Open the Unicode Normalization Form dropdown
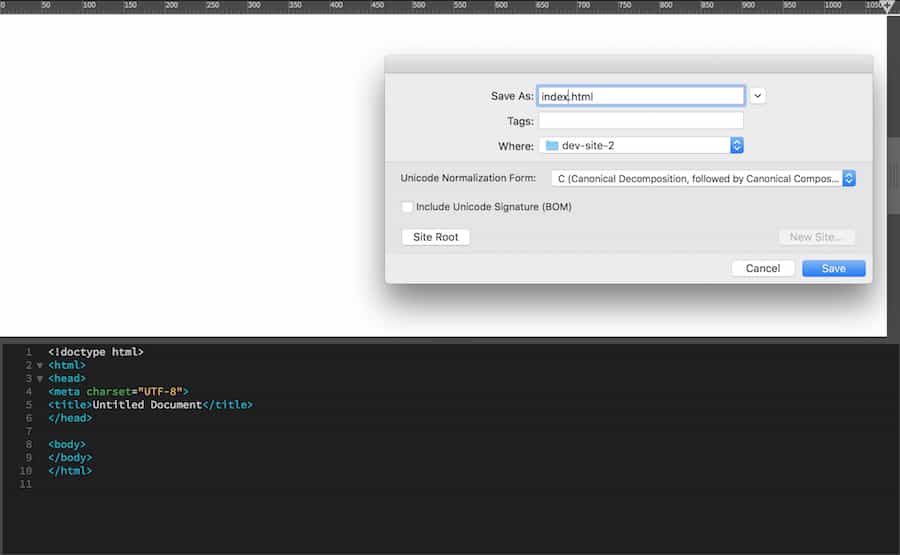 848,178
